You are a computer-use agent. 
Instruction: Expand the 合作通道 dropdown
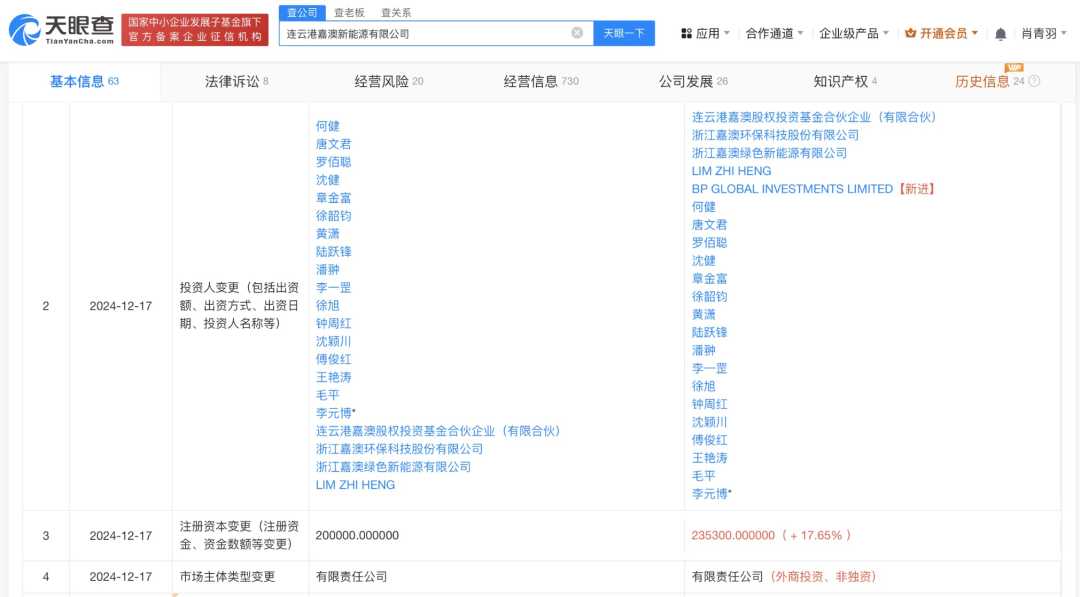click(x=775, y=34)
